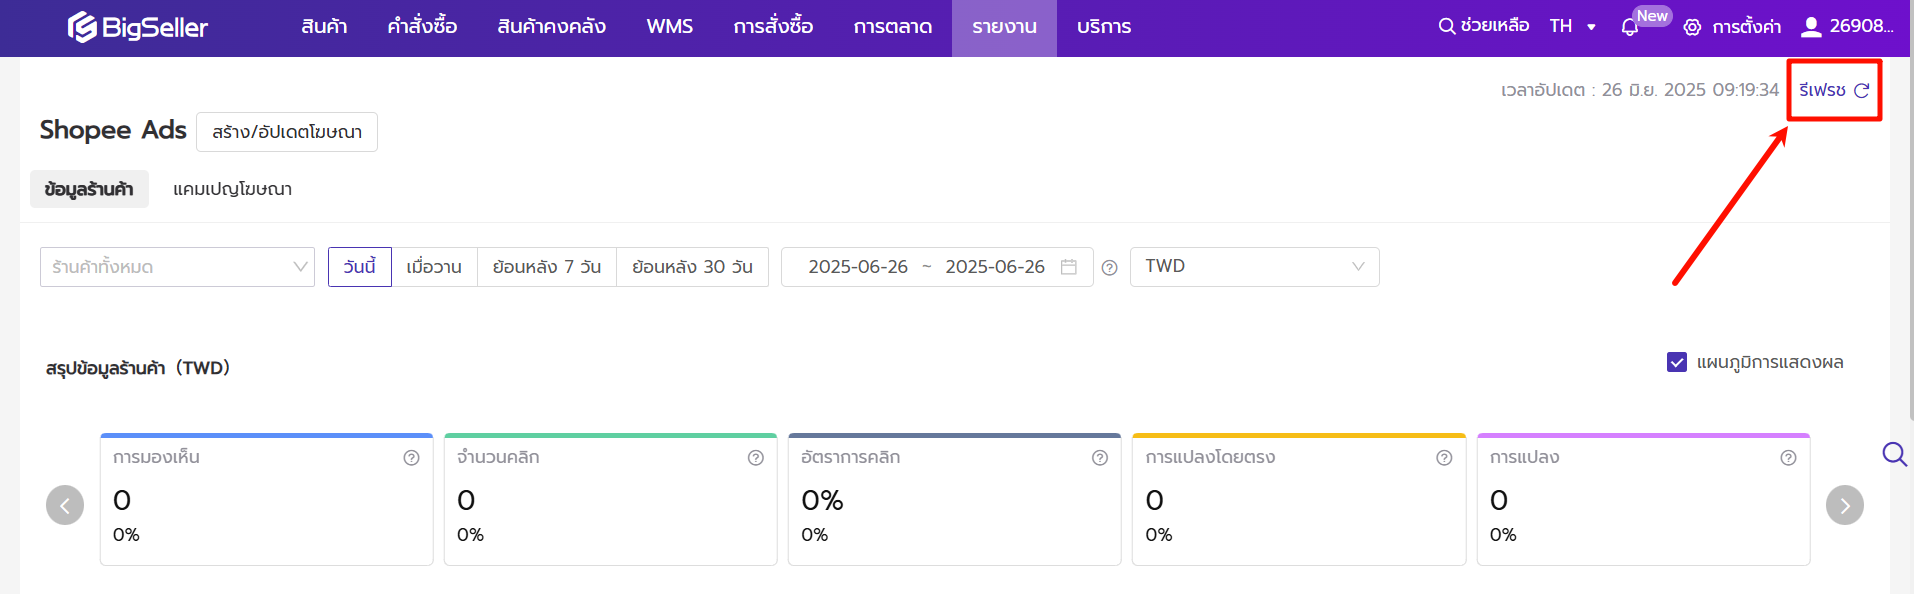Click the BigSeller logo

tap(138, 27)
